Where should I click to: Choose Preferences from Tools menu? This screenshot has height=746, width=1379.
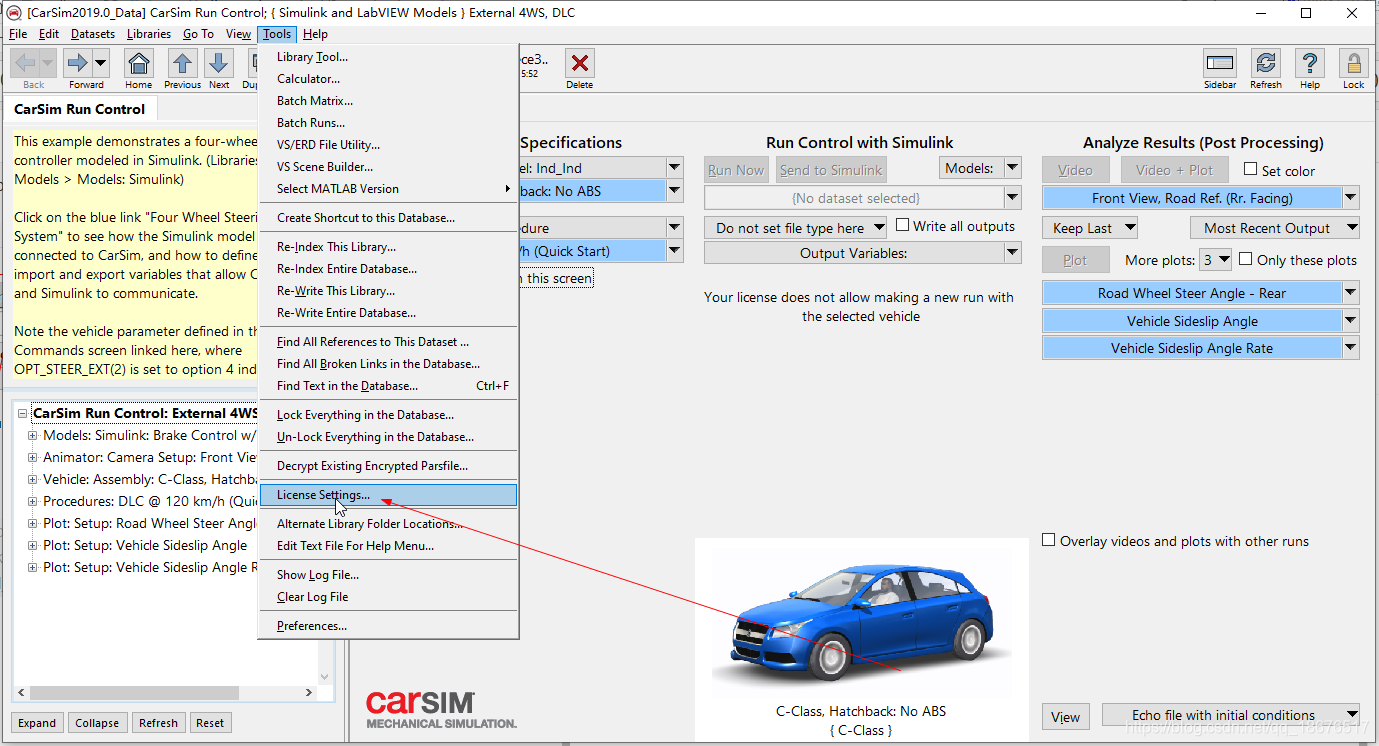[388, 626]
